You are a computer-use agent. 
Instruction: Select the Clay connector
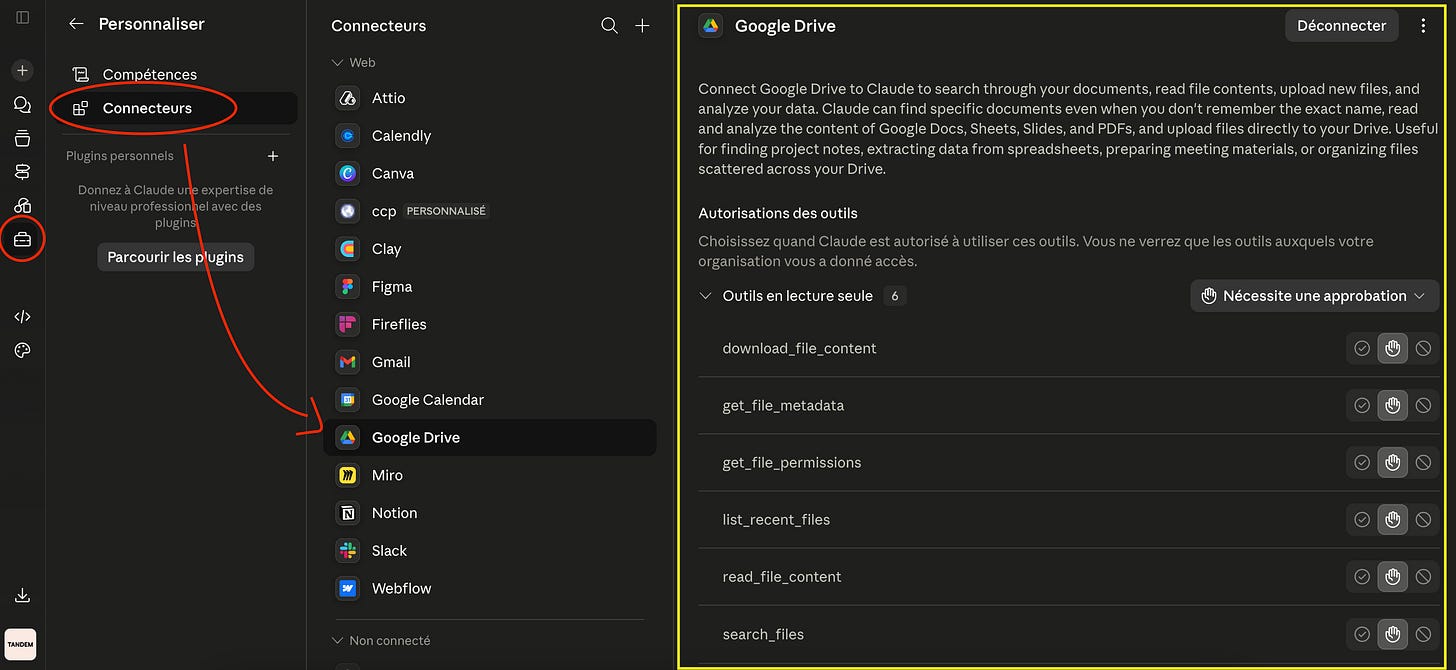tap(490, 249)
